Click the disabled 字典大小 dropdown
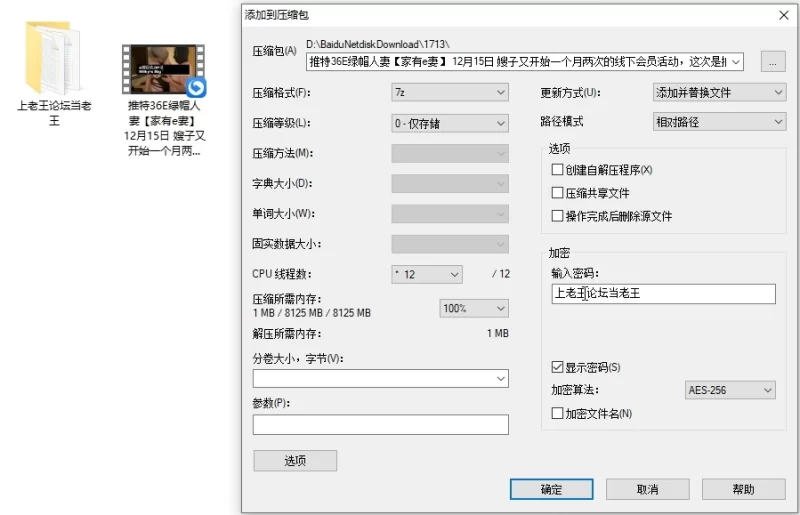The height and width of the screenshot is (515, 800). pos(450,184)
